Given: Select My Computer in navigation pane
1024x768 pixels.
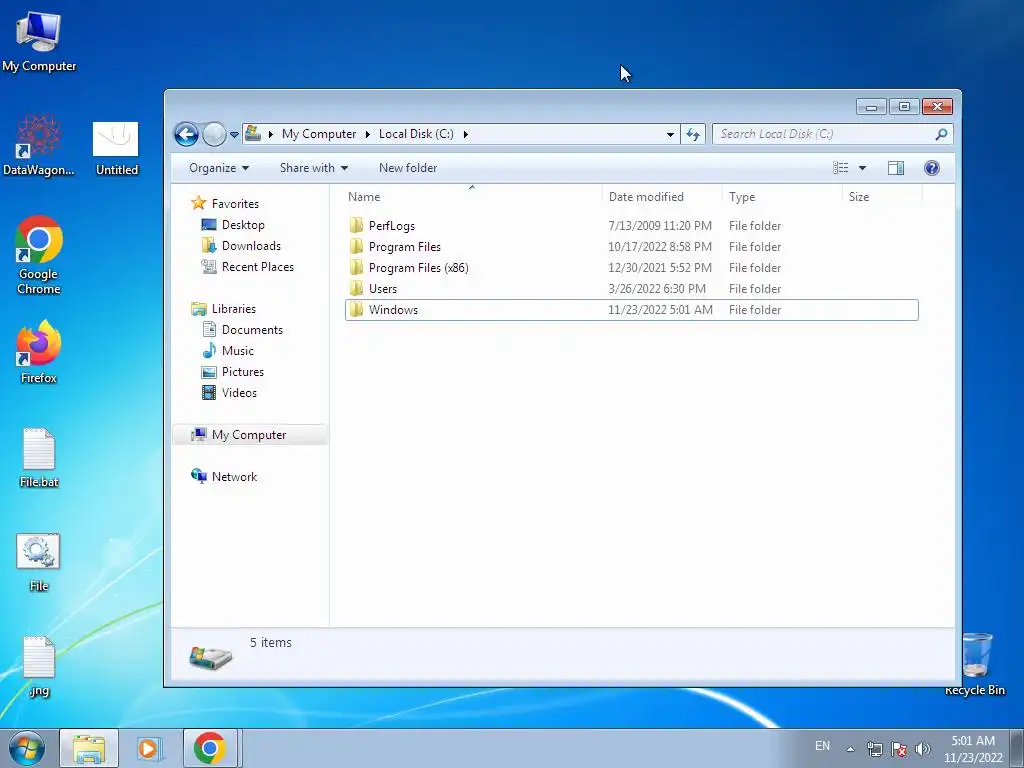Looking at the screenshot, I should tap(249, 435).
